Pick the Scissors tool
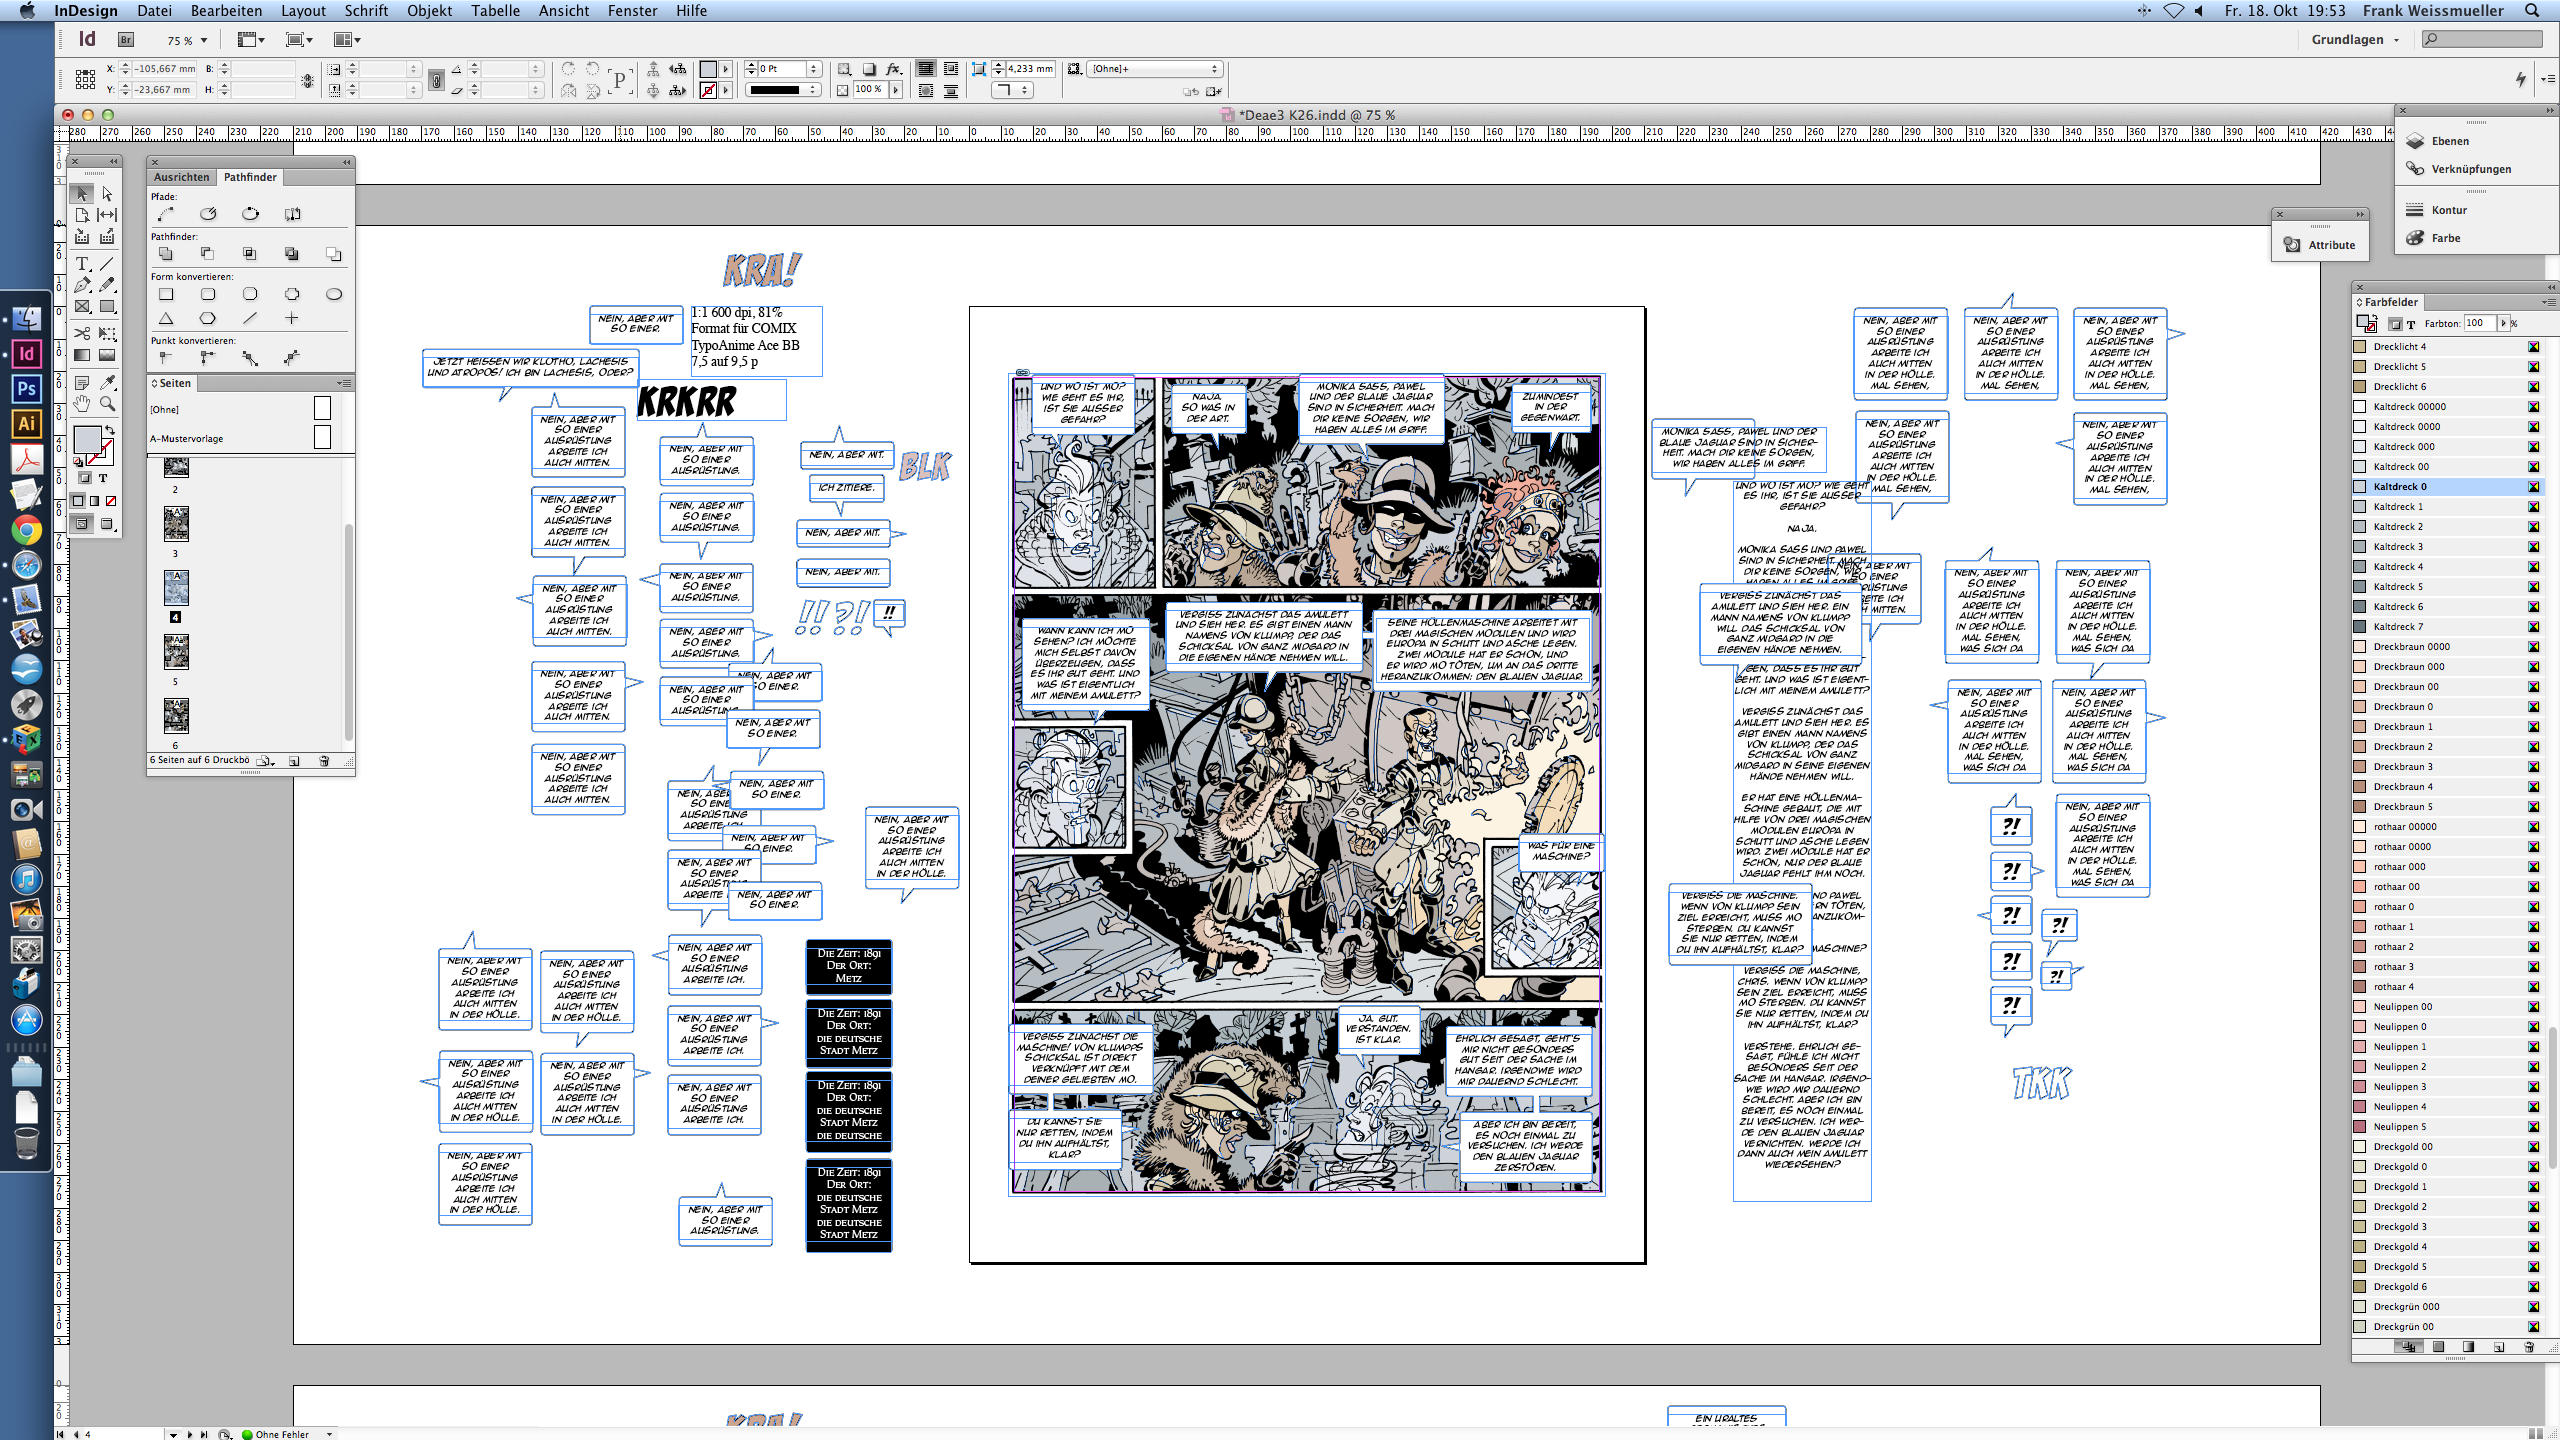Viewport: 2560px width, 1440px height. coord(82,333)
